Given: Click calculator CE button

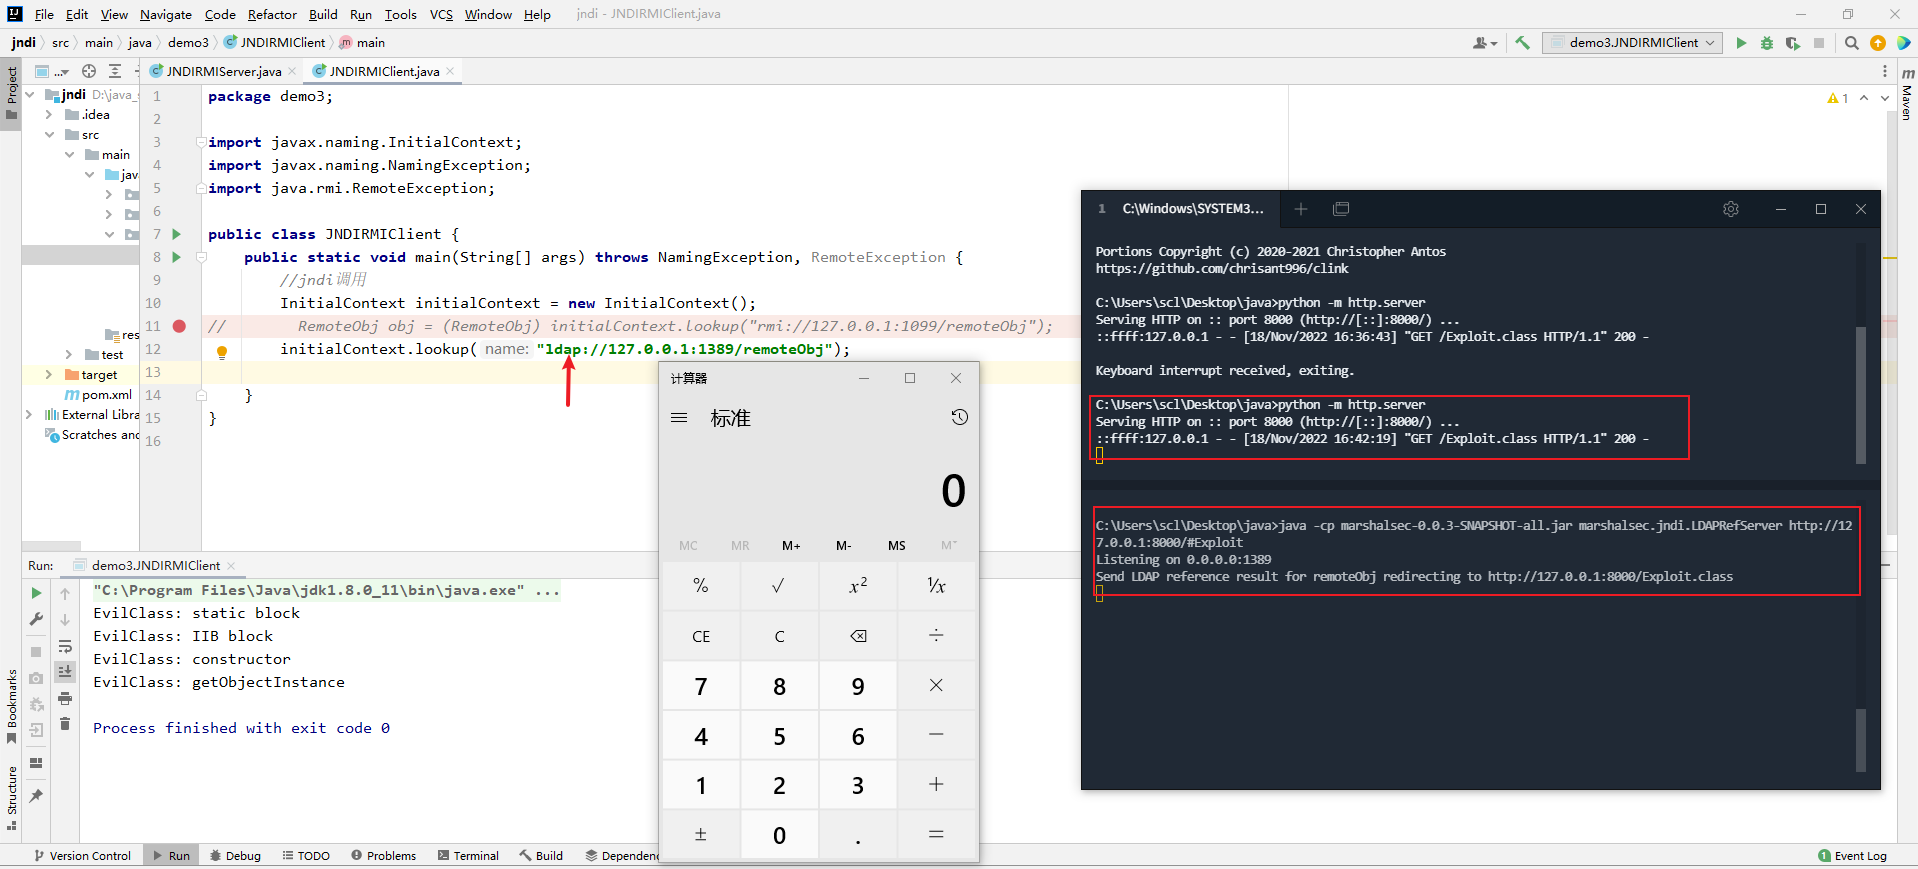Looking at the screenshot, I should click(x=701, y=636).
